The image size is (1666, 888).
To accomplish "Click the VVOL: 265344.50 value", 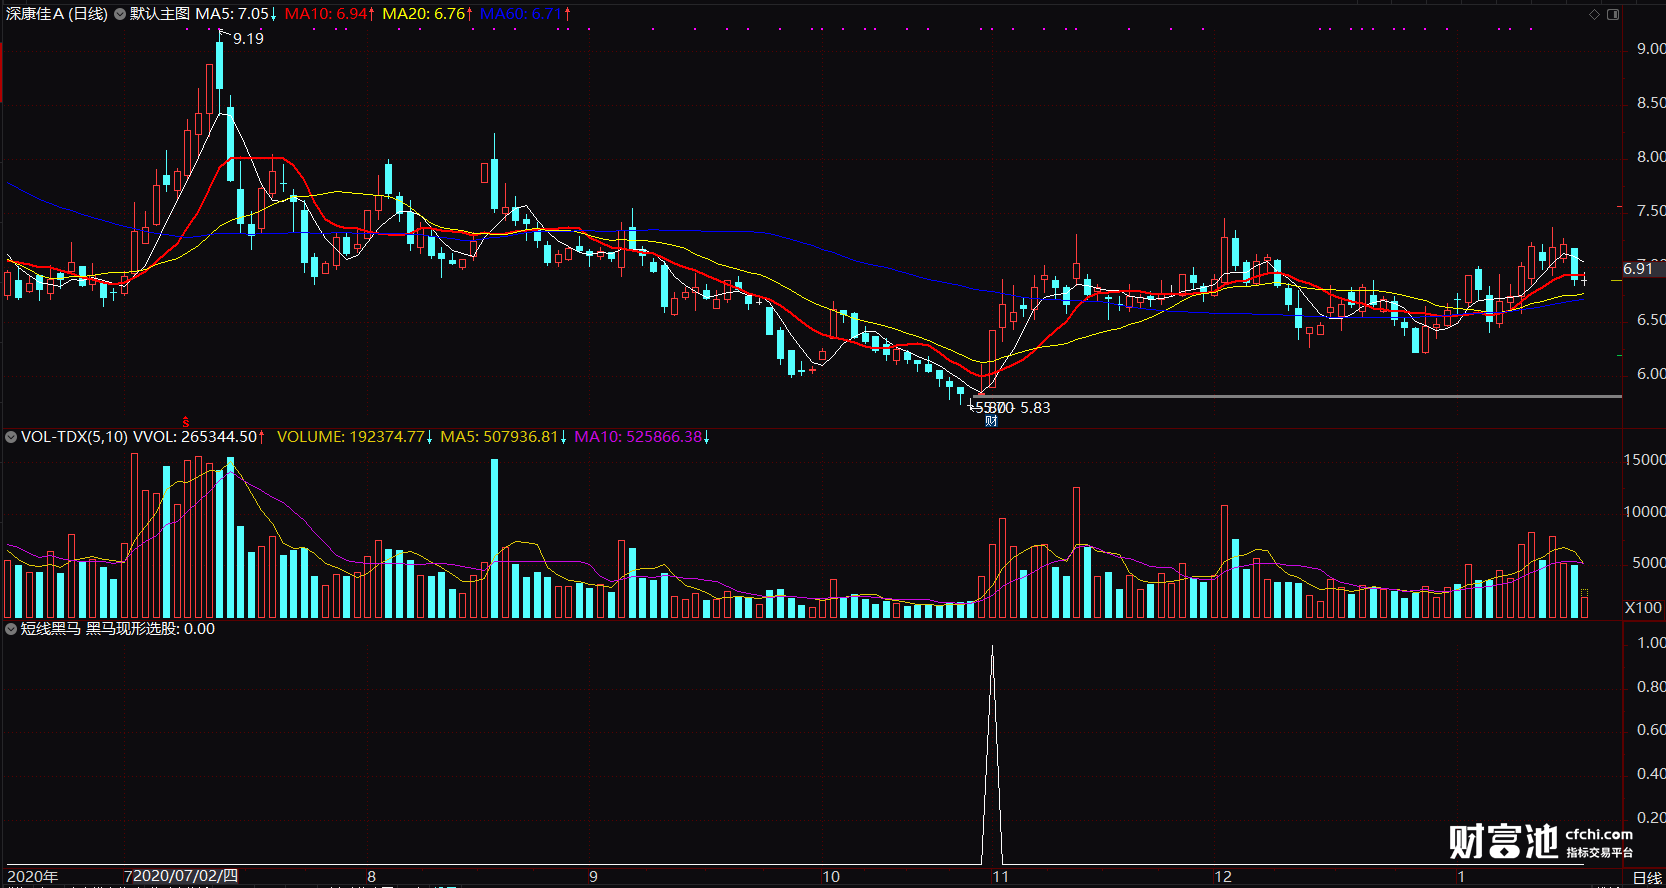I will 199,437.
